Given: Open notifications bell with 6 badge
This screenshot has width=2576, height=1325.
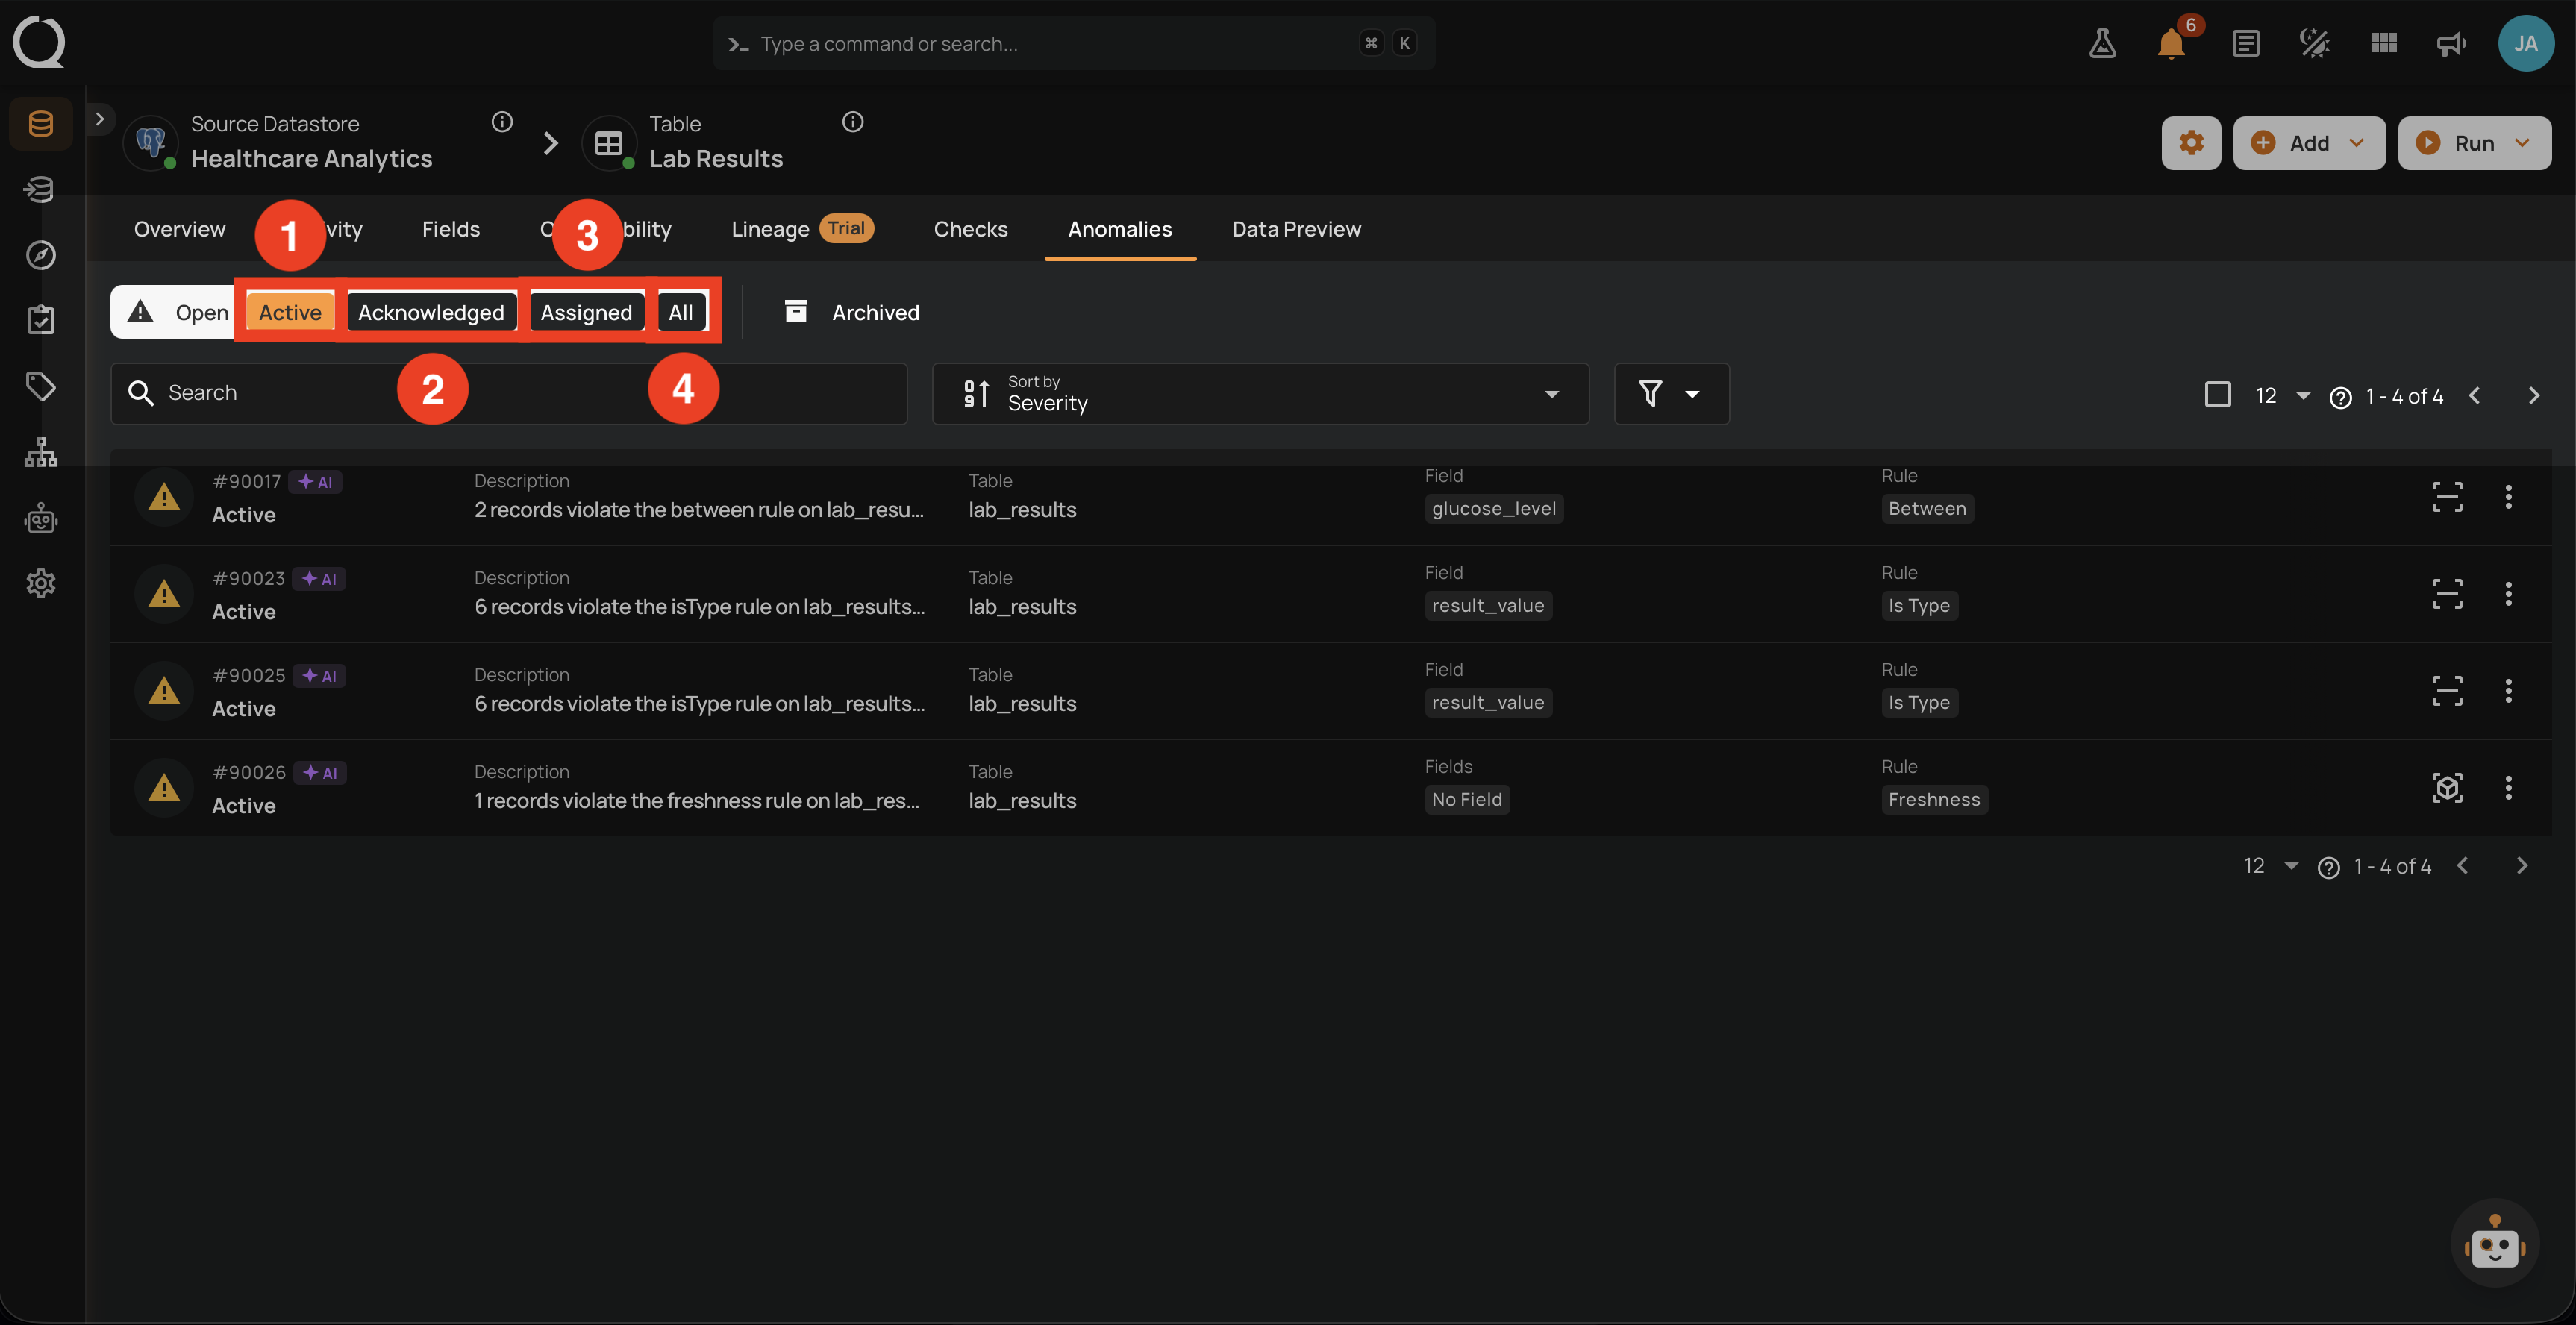Looking at the screenshot, I should (x=2172, y=43).
